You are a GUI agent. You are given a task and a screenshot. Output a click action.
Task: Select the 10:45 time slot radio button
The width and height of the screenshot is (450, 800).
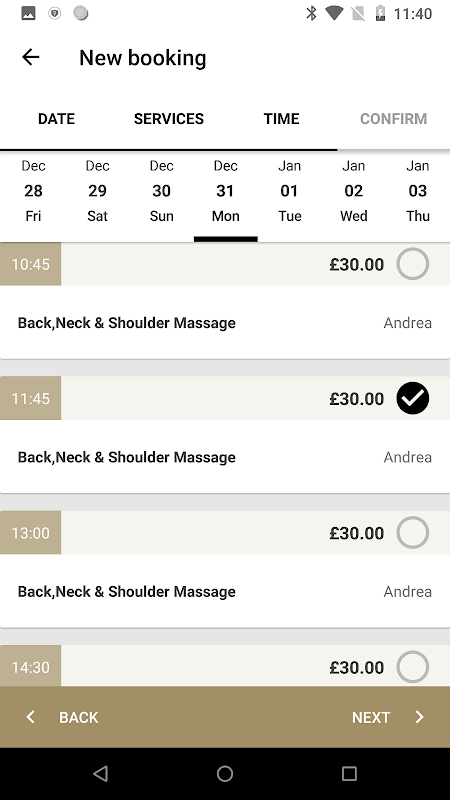coord(412,264)
